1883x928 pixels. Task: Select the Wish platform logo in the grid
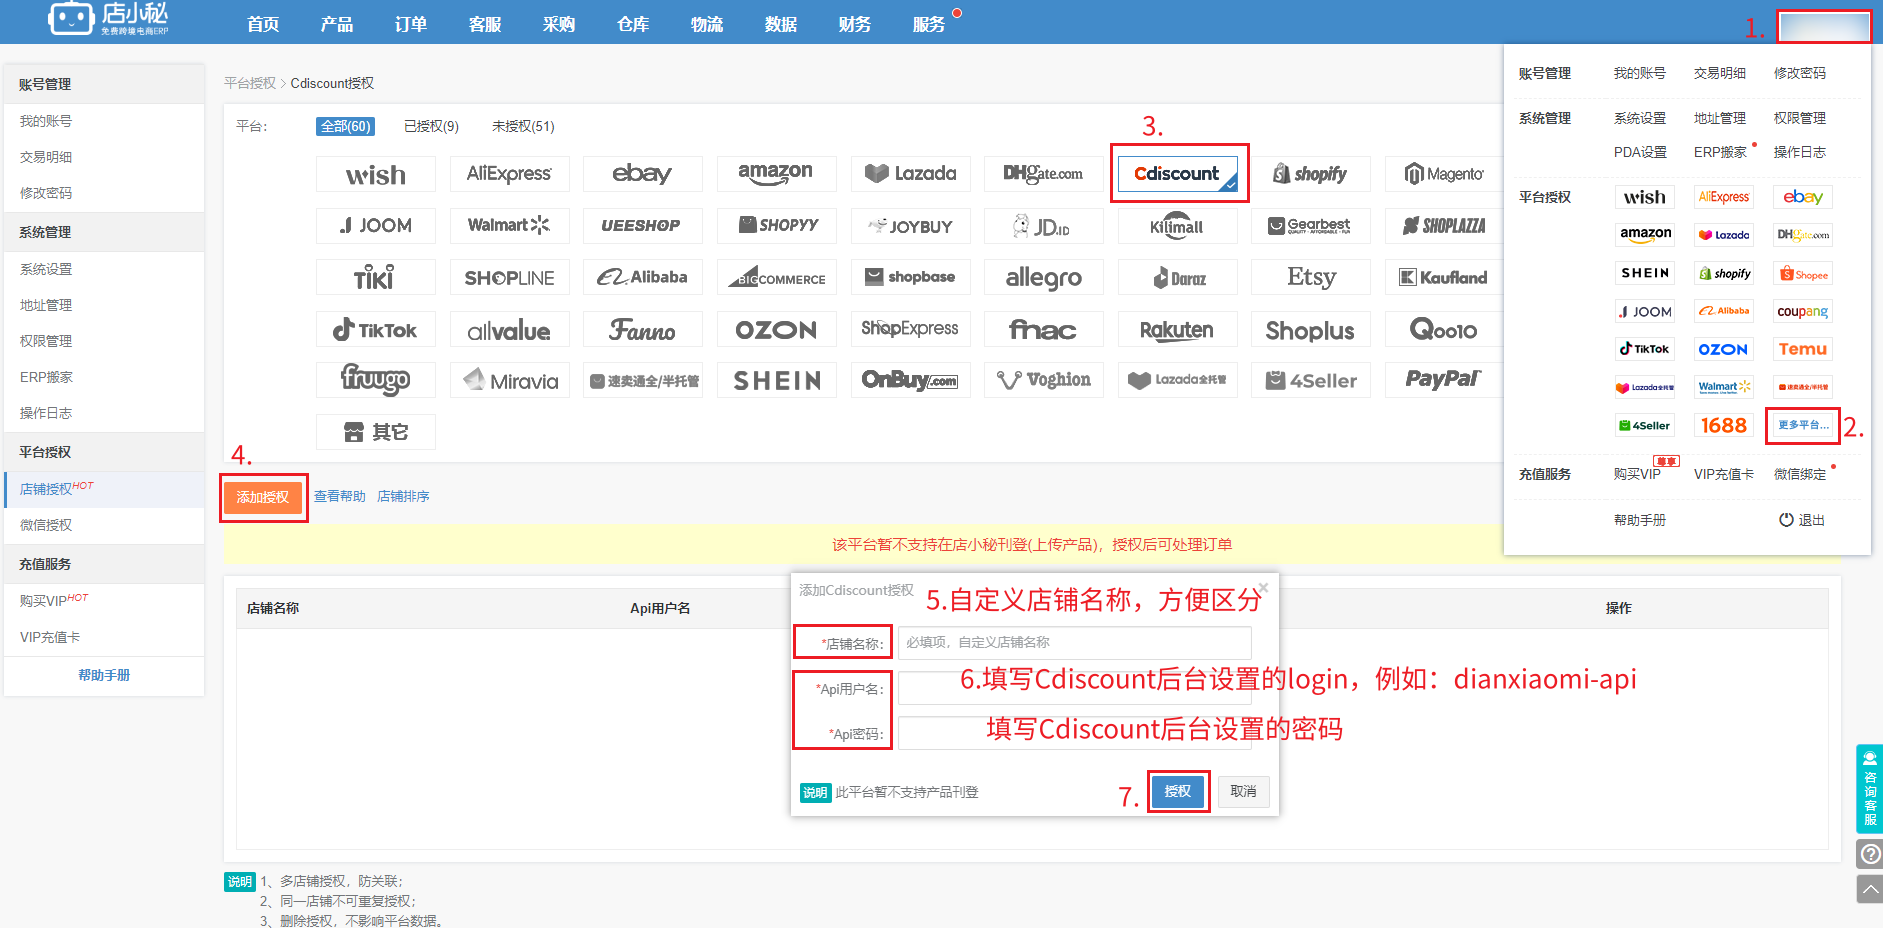[376, 174]
